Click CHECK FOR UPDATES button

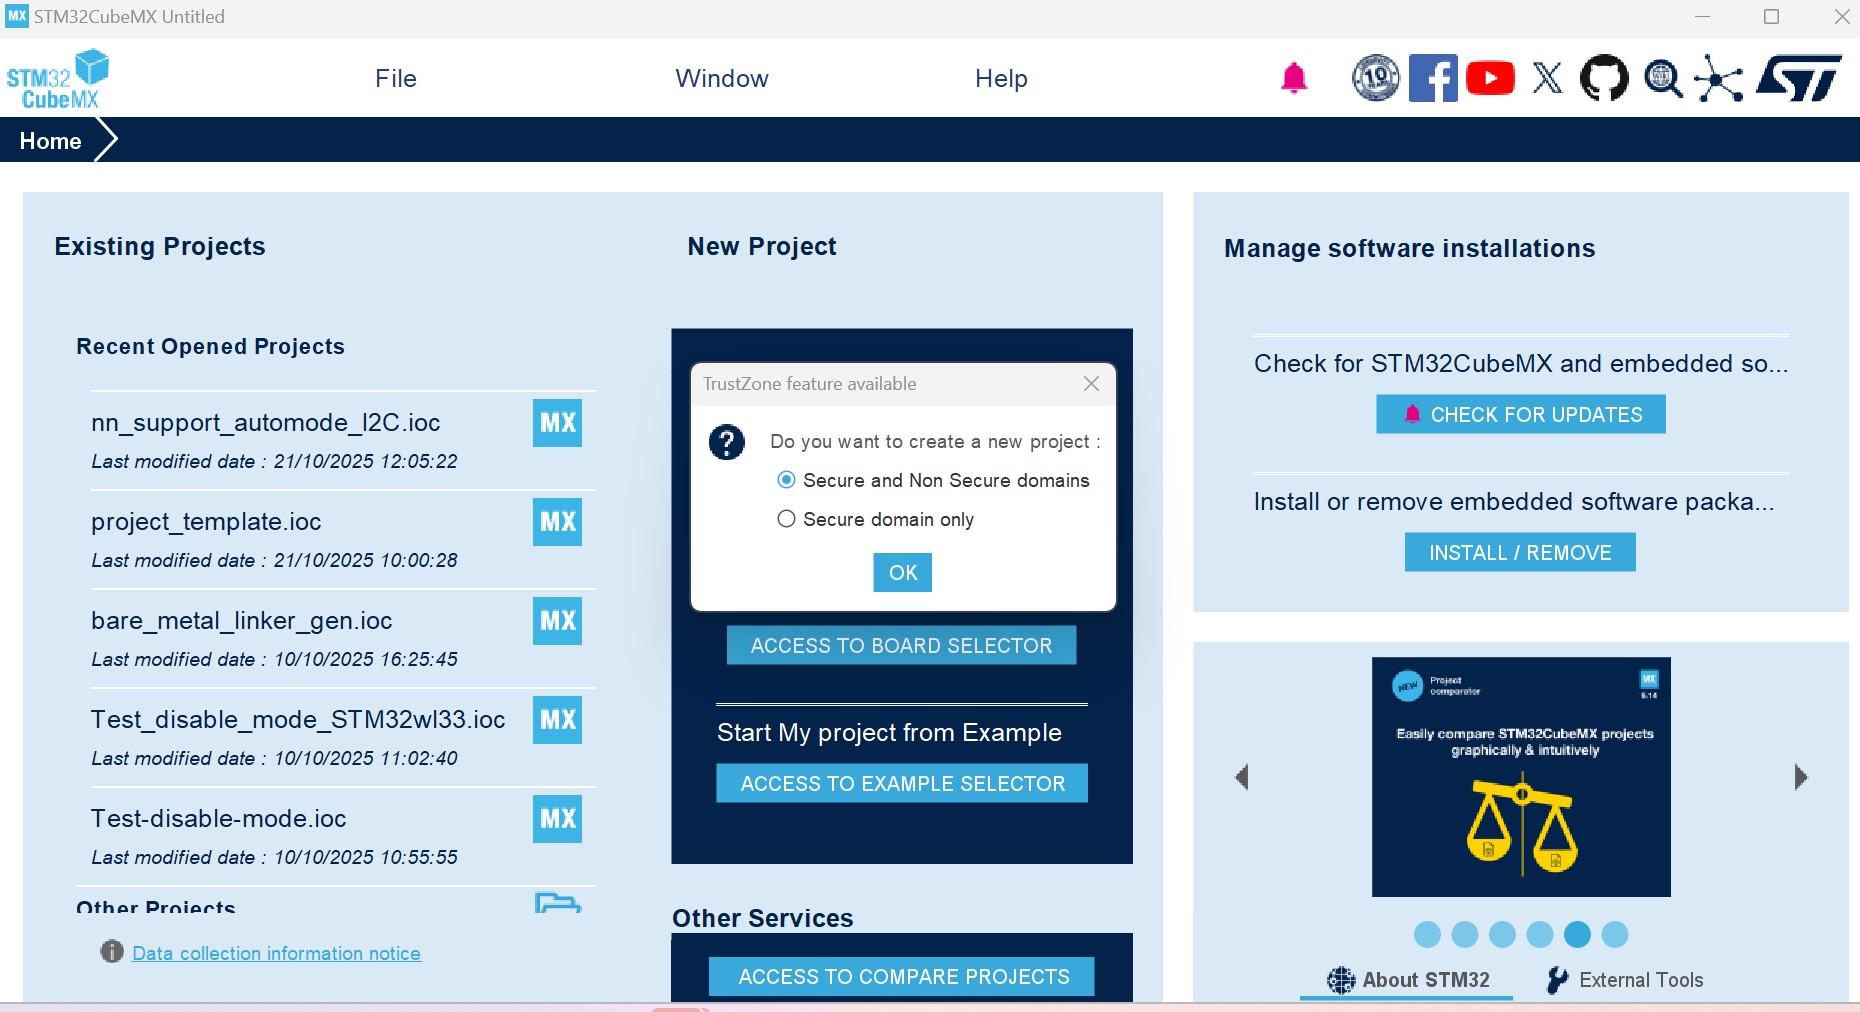coord(1521,415)
